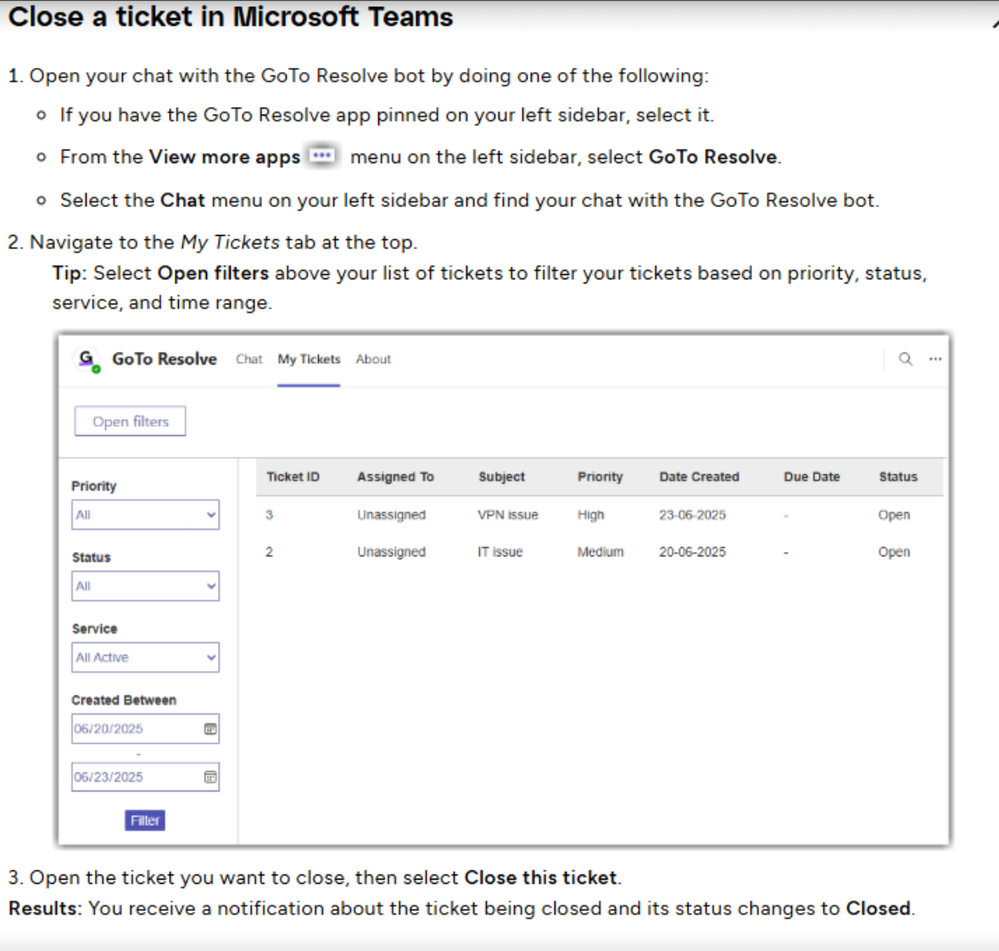999x951 pixels.
Task: Click Unassigned in the IT issue row
Action: (391, 552)
